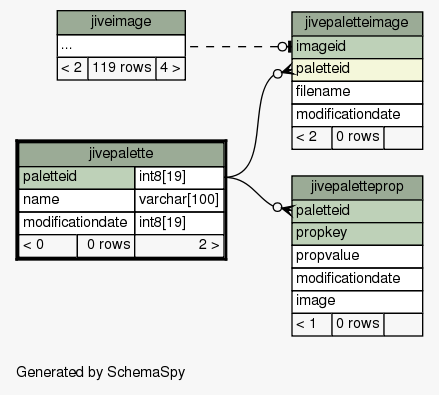
Task: Click the varchar[100] type cell
Action: click(x=179, y=200)
